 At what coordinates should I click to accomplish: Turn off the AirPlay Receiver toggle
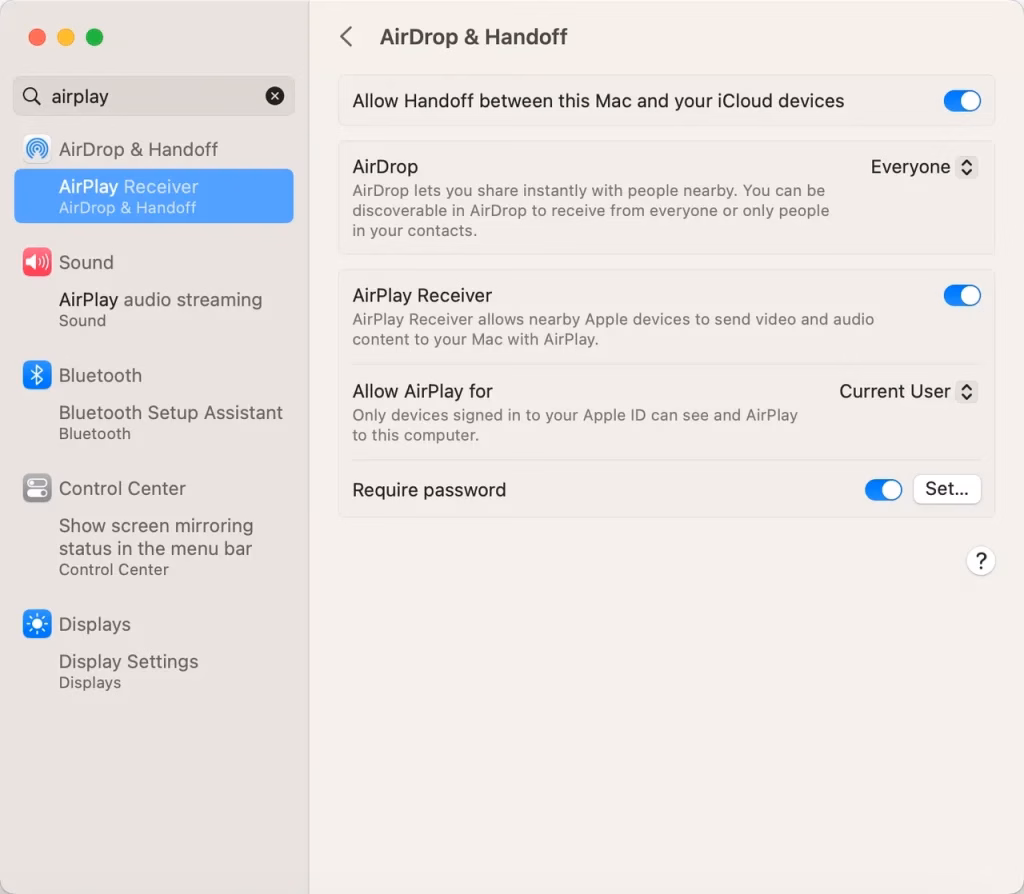(x=961, y=295)
